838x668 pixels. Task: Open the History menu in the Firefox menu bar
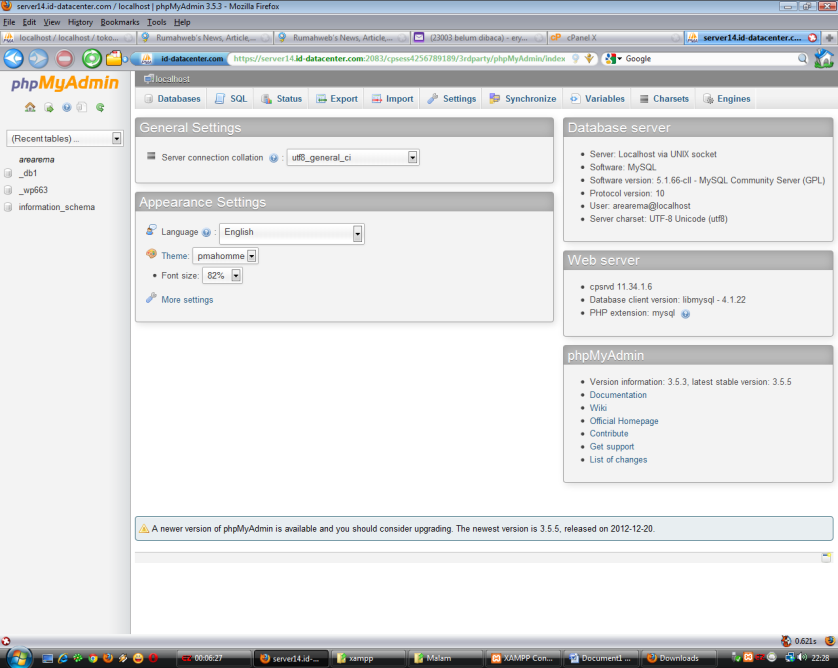[80, 22]
